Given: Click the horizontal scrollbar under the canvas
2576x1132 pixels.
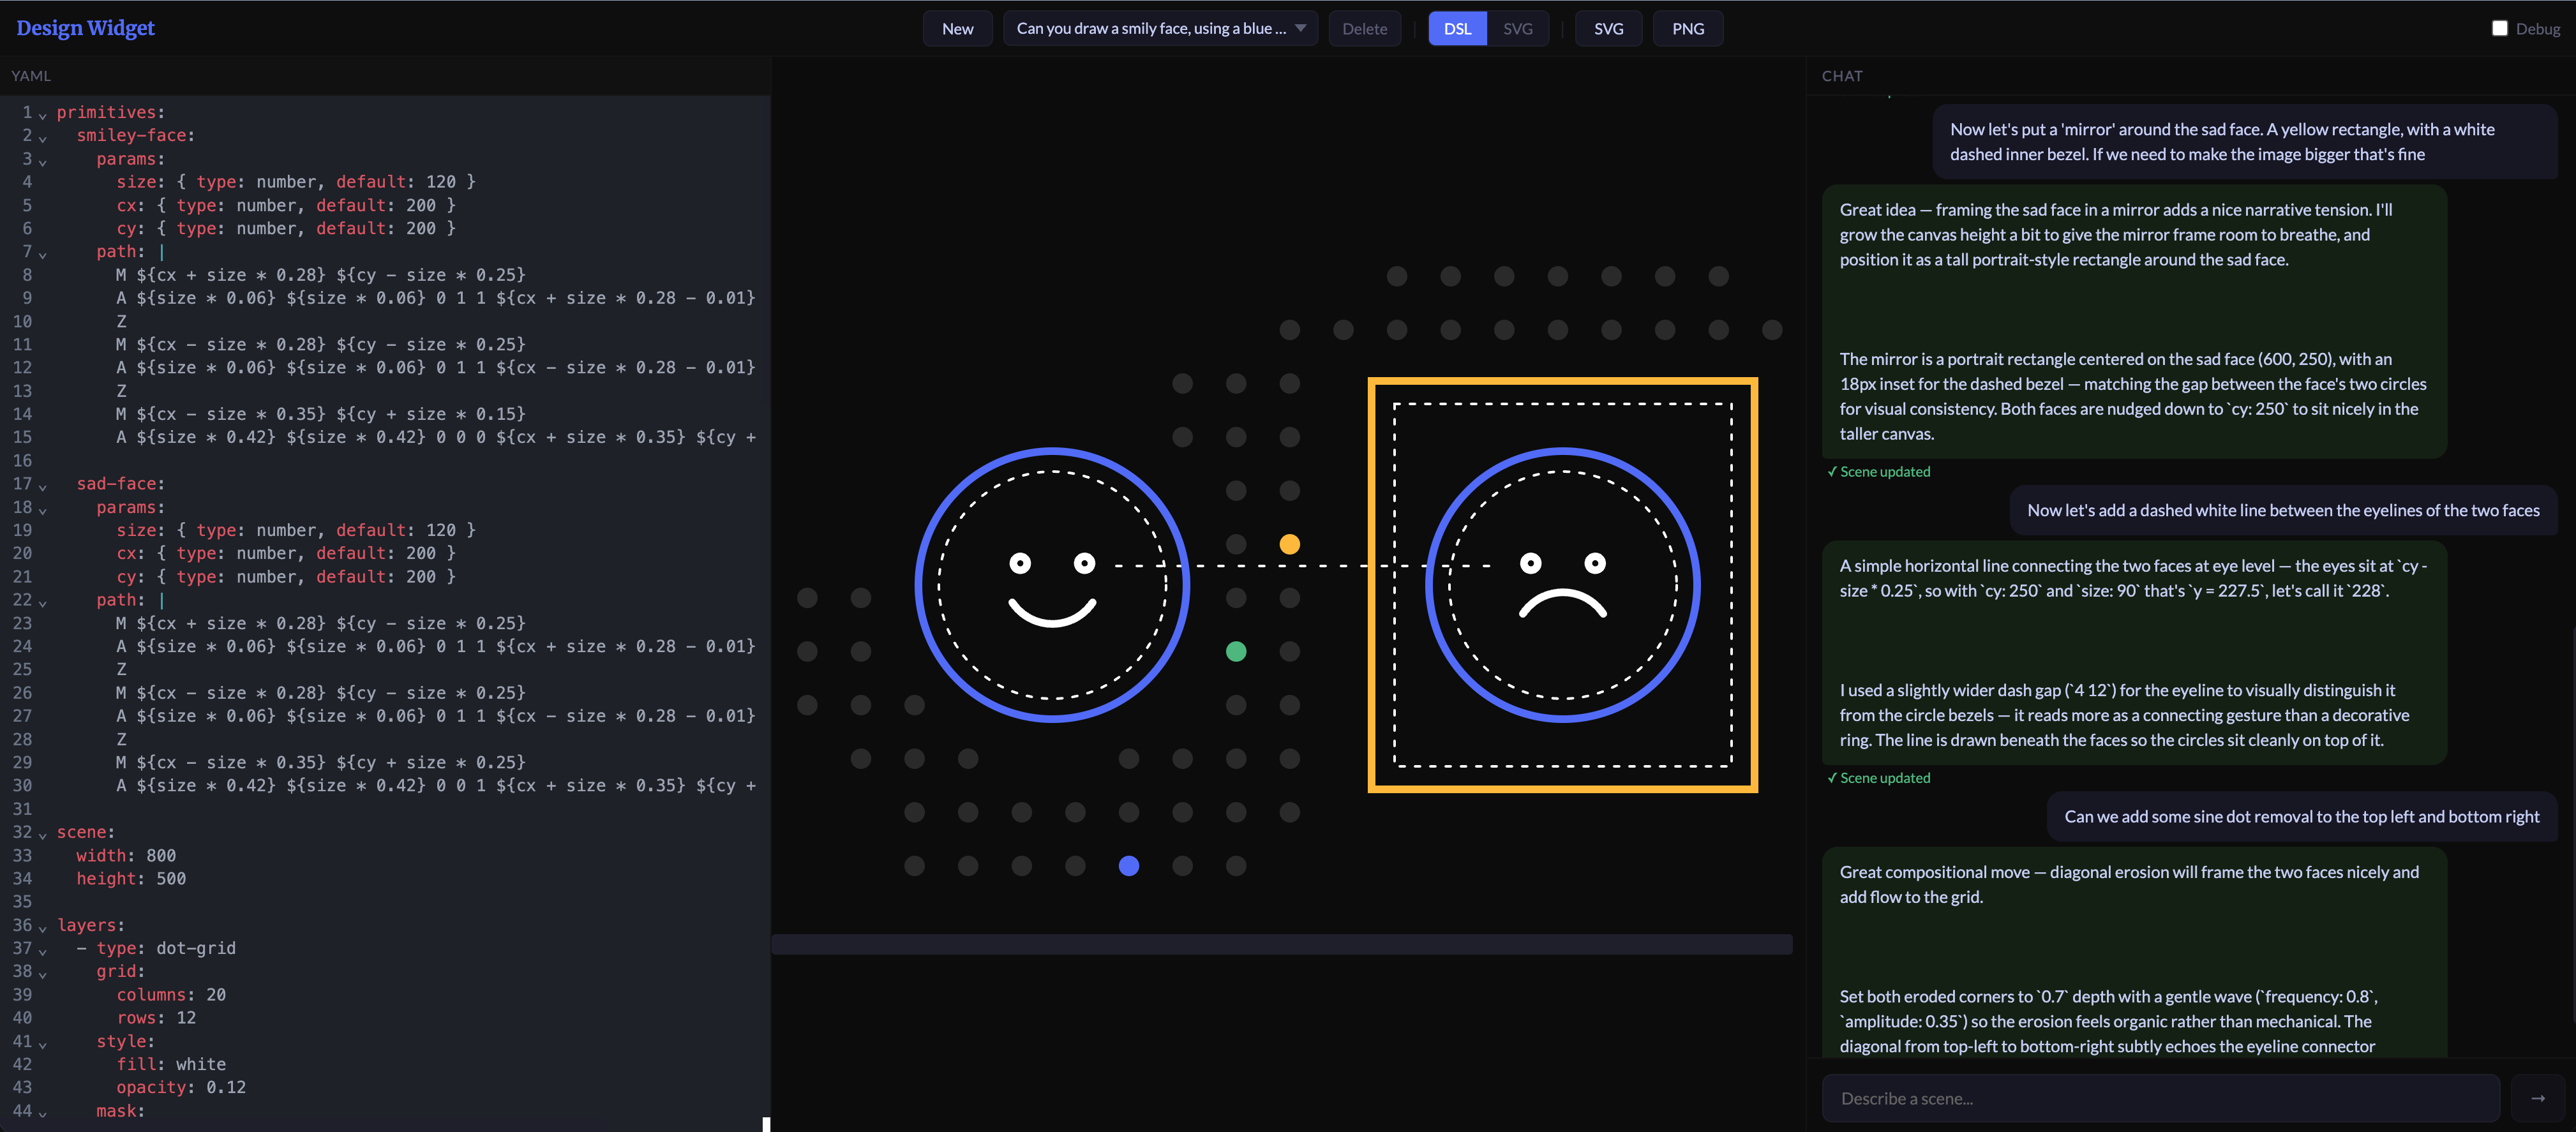Looking at the screenshot, I should [x=1281, y=944].
